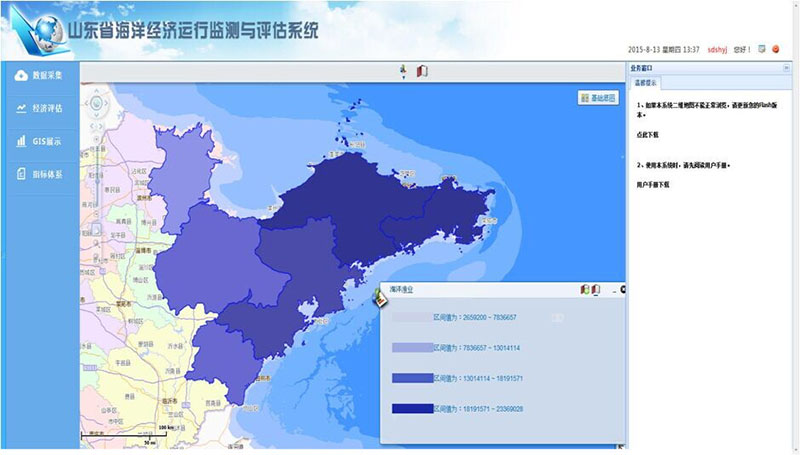
Task: Click the red book icon in map toolbar
Action: [x=422, y=71]
